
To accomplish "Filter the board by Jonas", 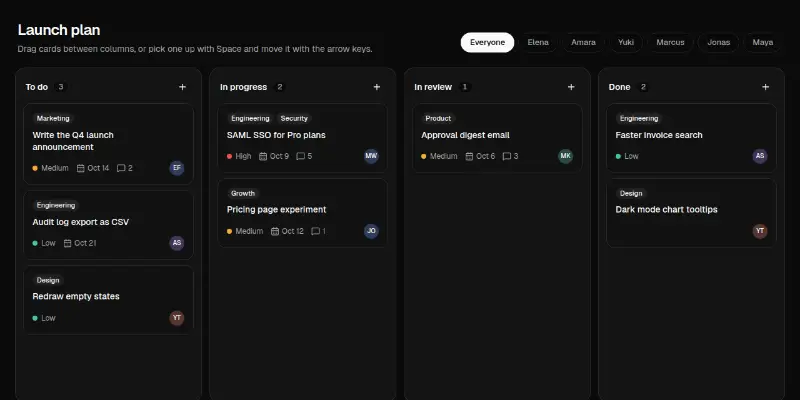I will coord(718,42).
